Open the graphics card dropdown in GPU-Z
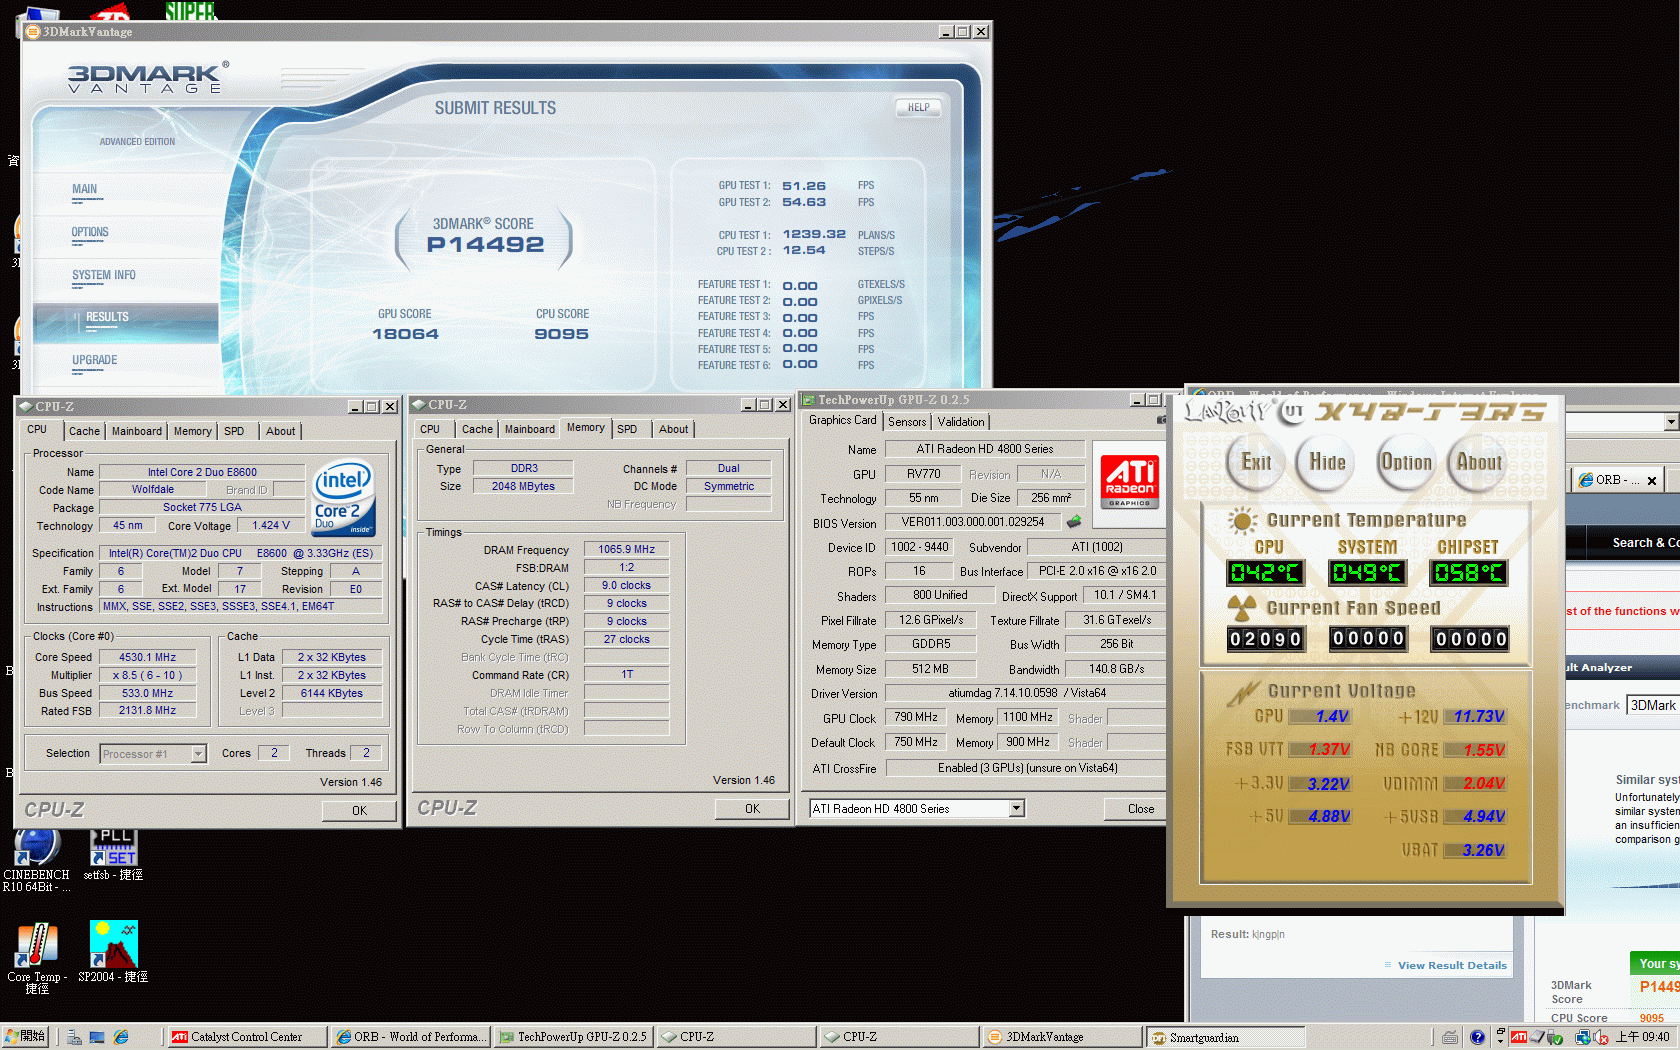 [1017, 808]
